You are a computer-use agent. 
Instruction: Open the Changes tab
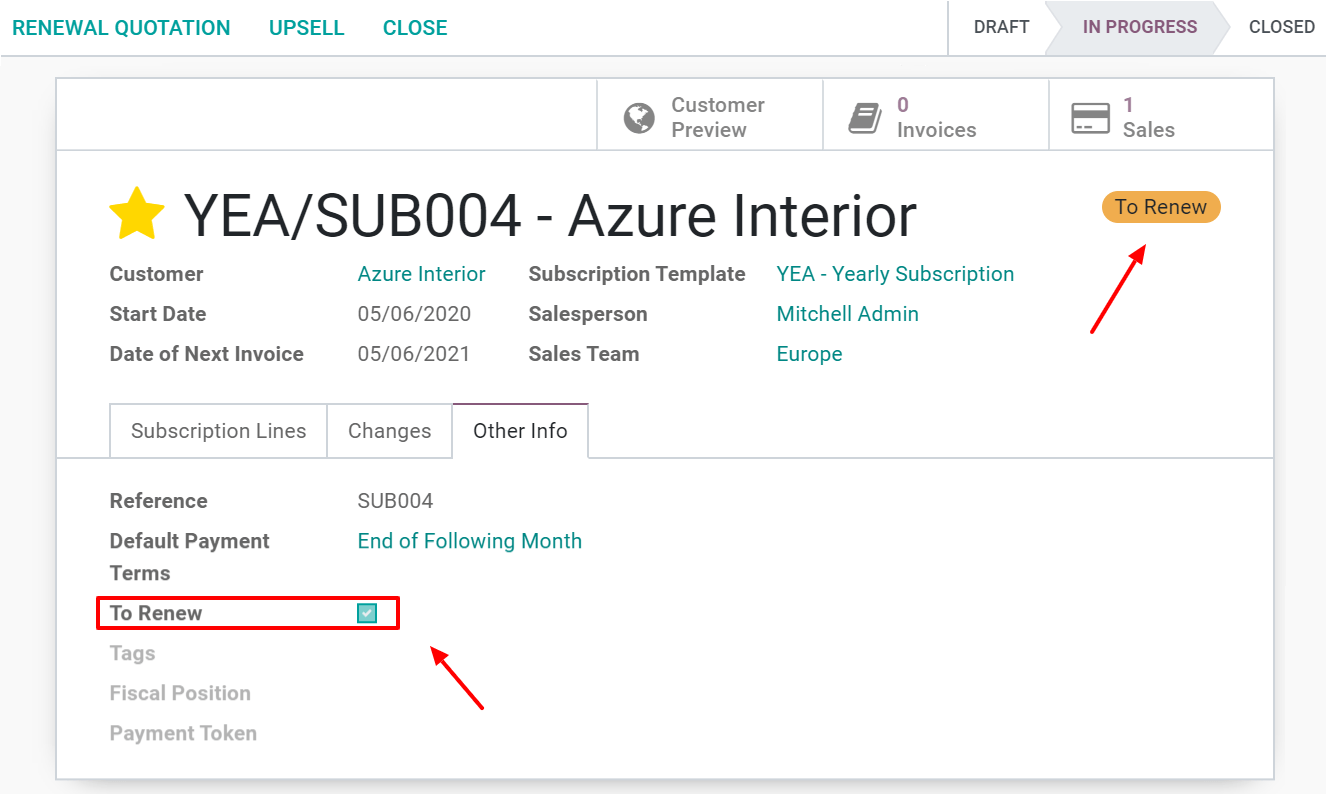coord(389,430)
